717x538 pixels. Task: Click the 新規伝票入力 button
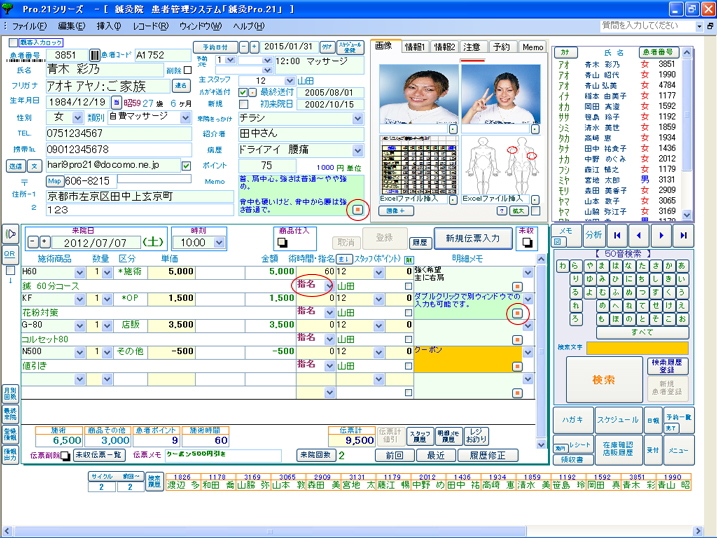[472, 238]
